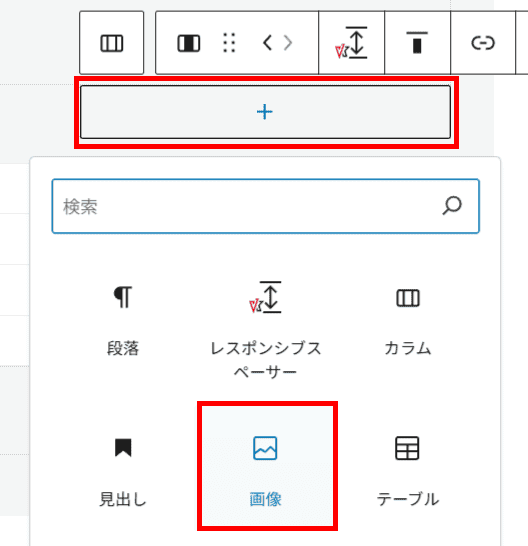
Task: Focus the 検索 search field
Action: [x=265, y=206]
